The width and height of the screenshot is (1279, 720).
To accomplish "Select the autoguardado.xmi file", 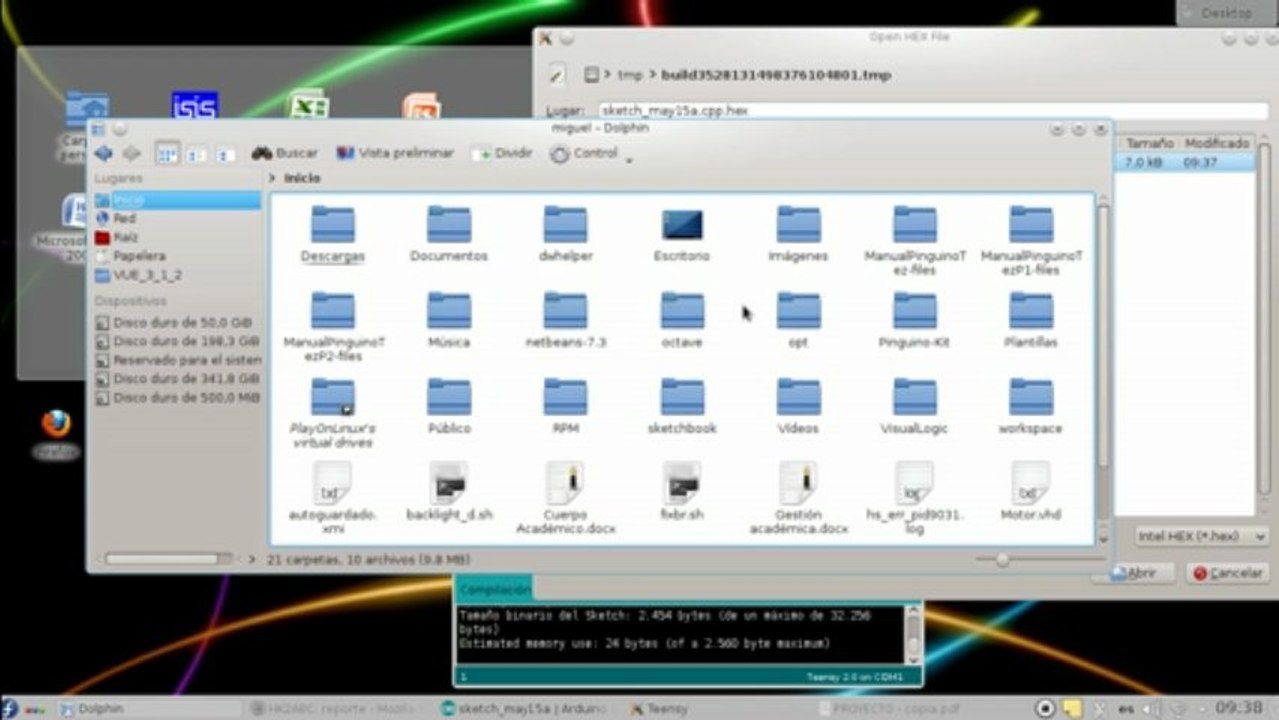I will pyautogui.click(x=332, y=498).
